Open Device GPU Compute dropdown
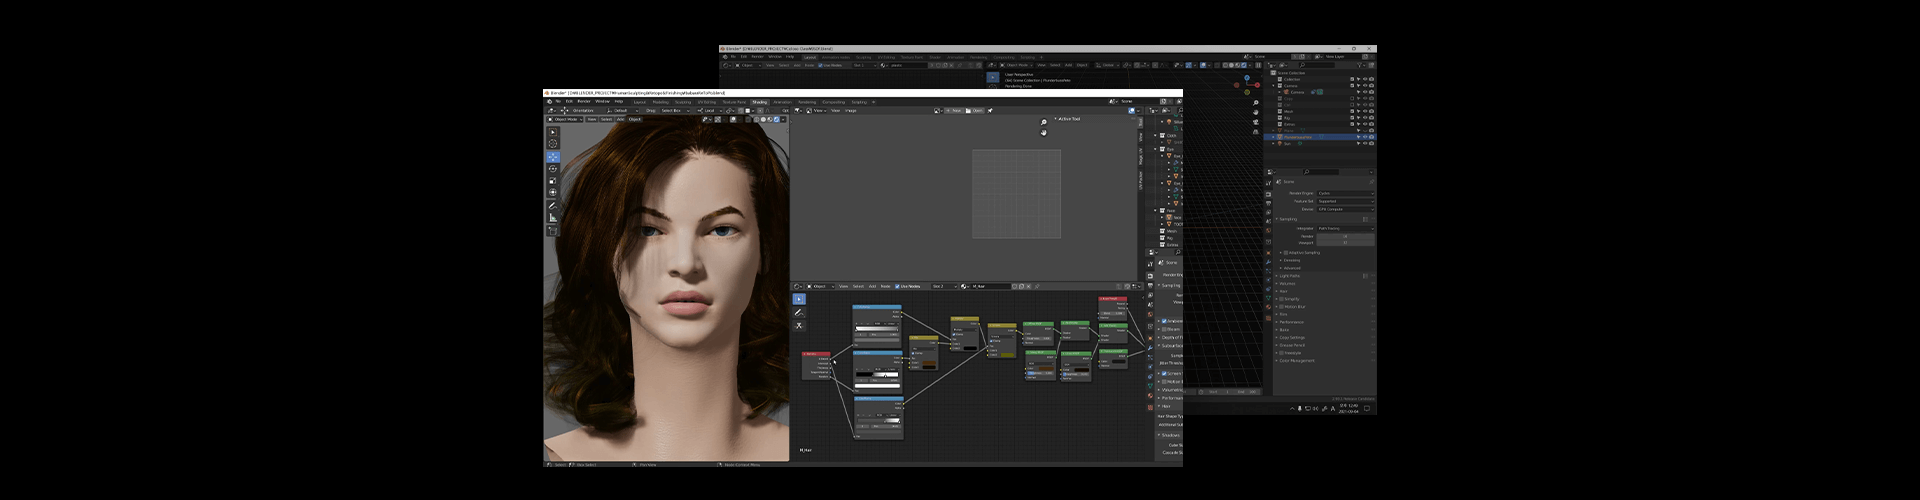This screenshot has width=1920, height=500. (x=1346, y=209)
